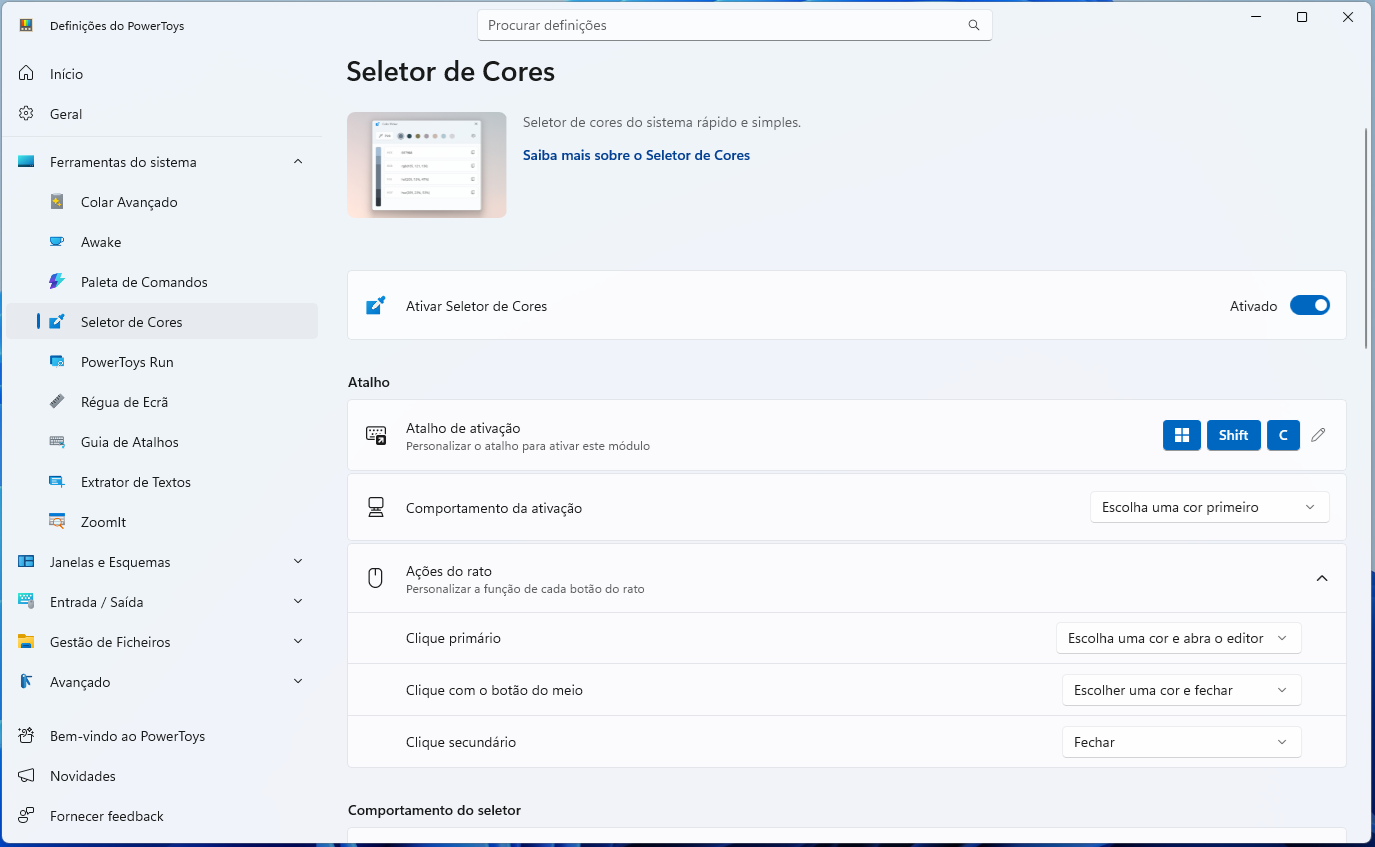Viewport: 1375px width, 847px height.
Task: Open Fornecer feedback in the sidebar
Action: [106, 816]
